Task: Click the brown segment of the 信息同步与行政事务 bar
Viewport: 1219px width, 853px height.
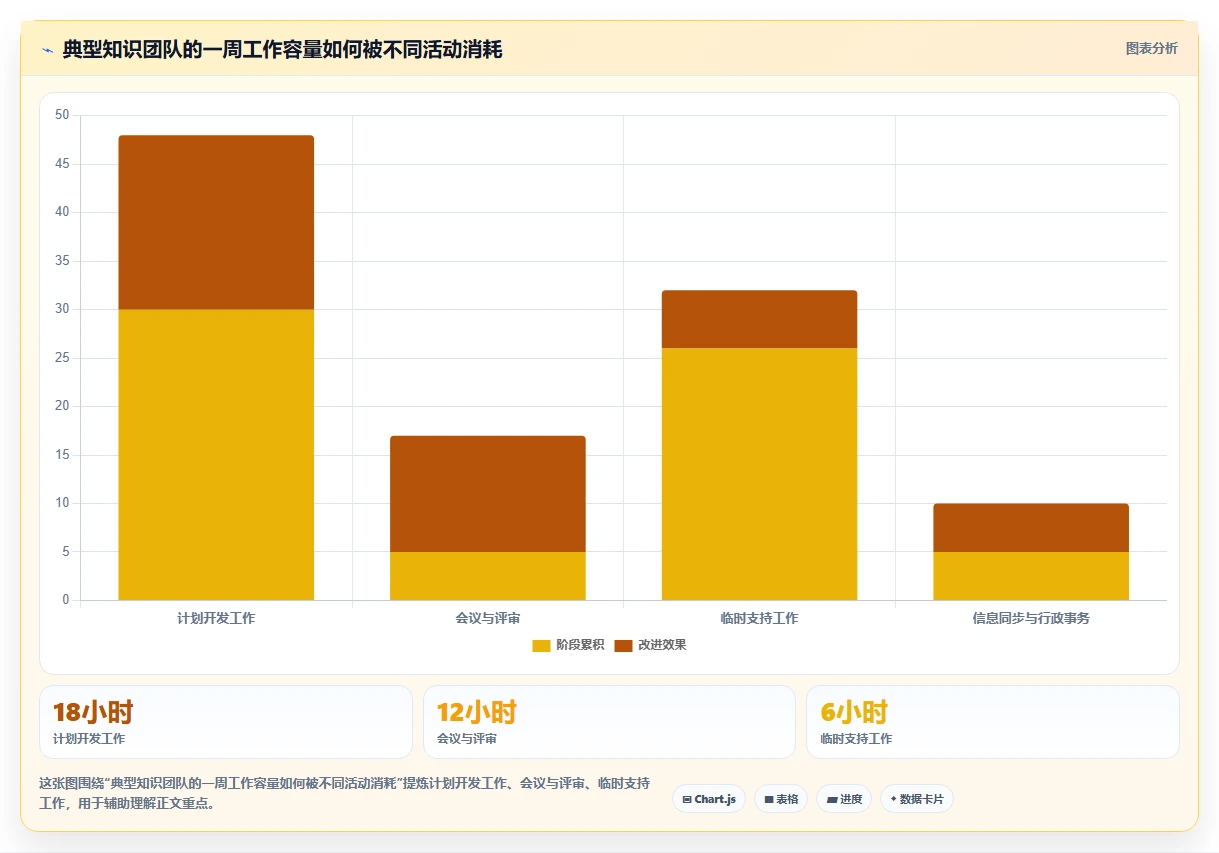Action: pyautogui.click(x=1031, y=528)
